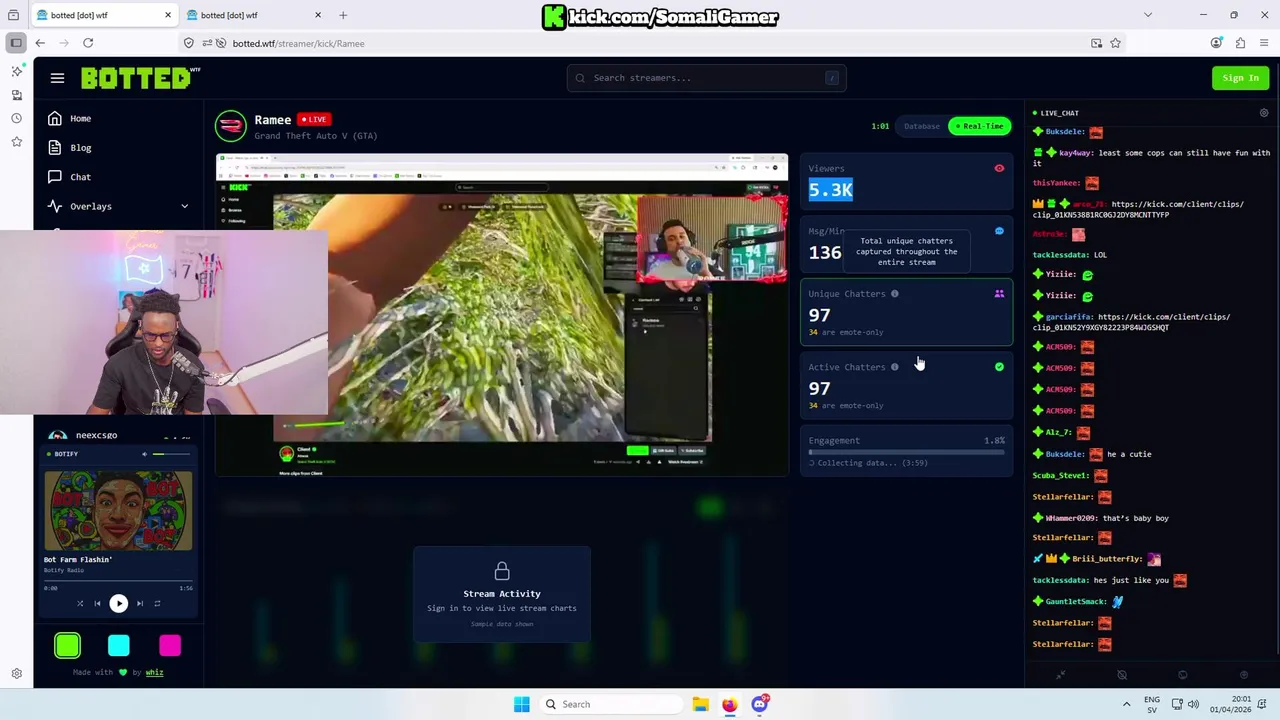Mute Botify with the speaker icon
The height and width of the screenshot is (720, 1280).
click(144, 454)
